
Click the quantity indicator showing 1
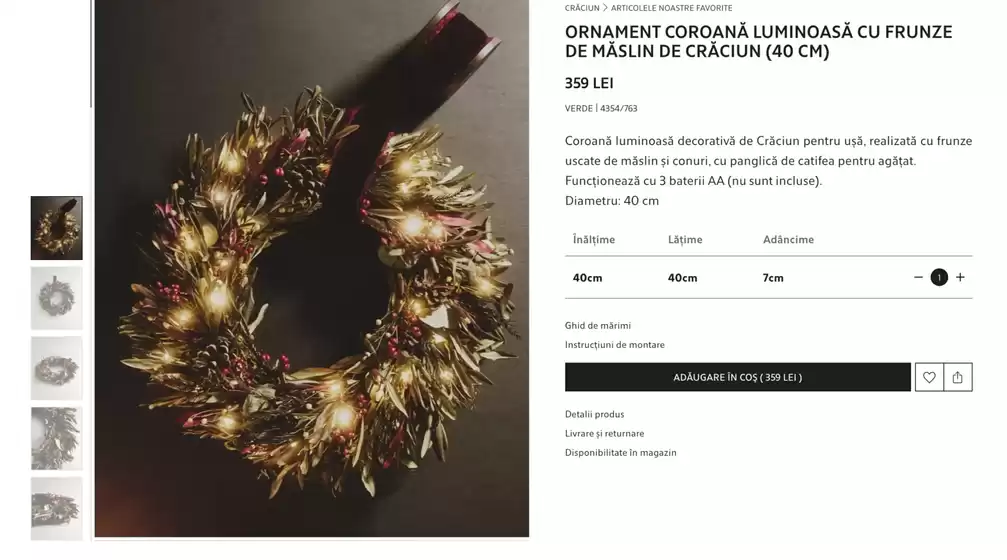coord(939,277)
